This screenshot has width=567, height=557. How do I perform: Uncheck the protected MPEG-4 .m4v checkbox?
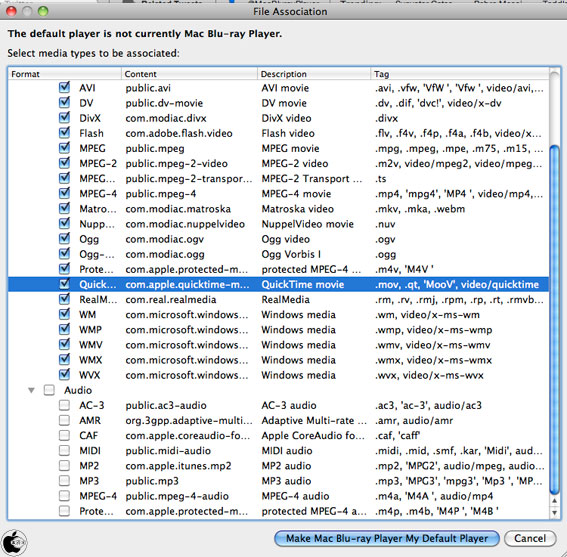pyautogui.click(x=64, y=269)
